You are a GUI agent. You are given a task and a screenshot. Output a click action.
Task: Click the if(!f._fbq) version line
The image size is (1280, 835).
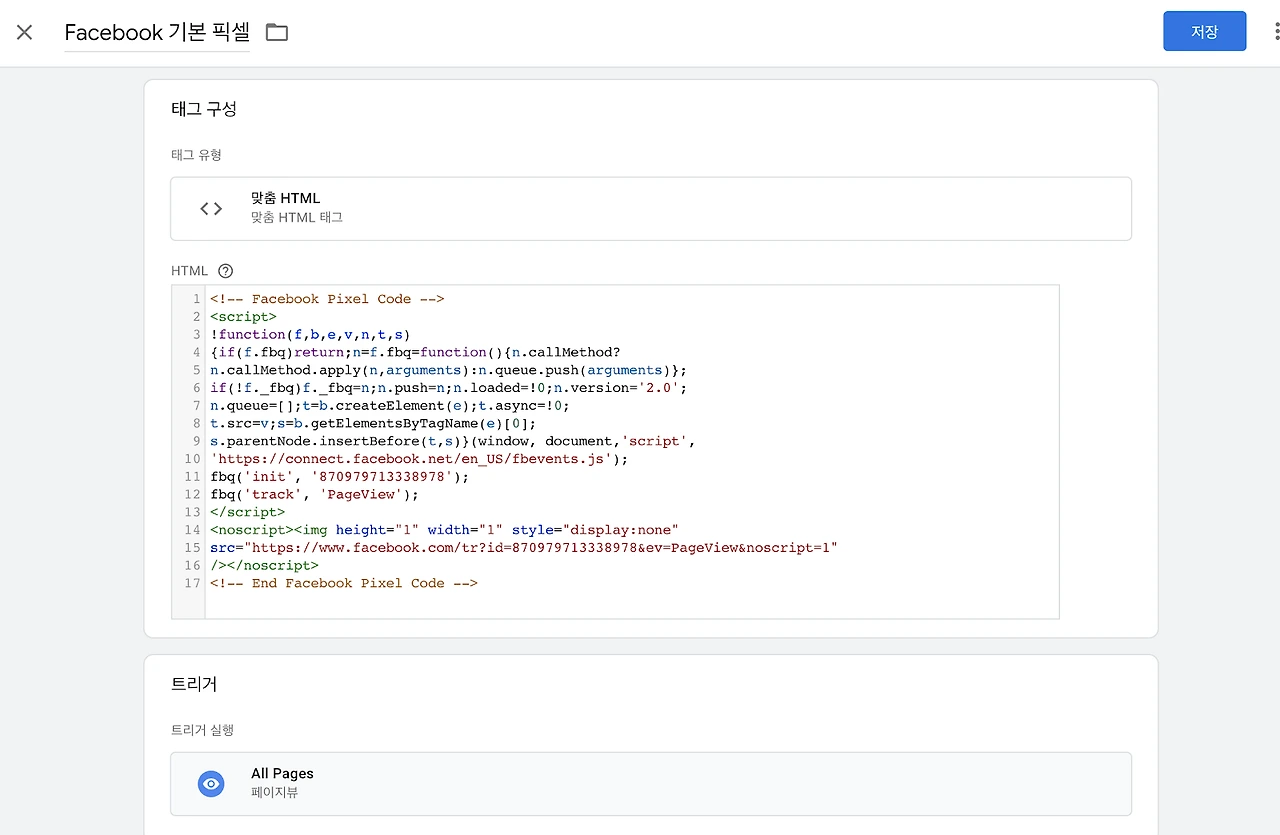click(448, 388)
